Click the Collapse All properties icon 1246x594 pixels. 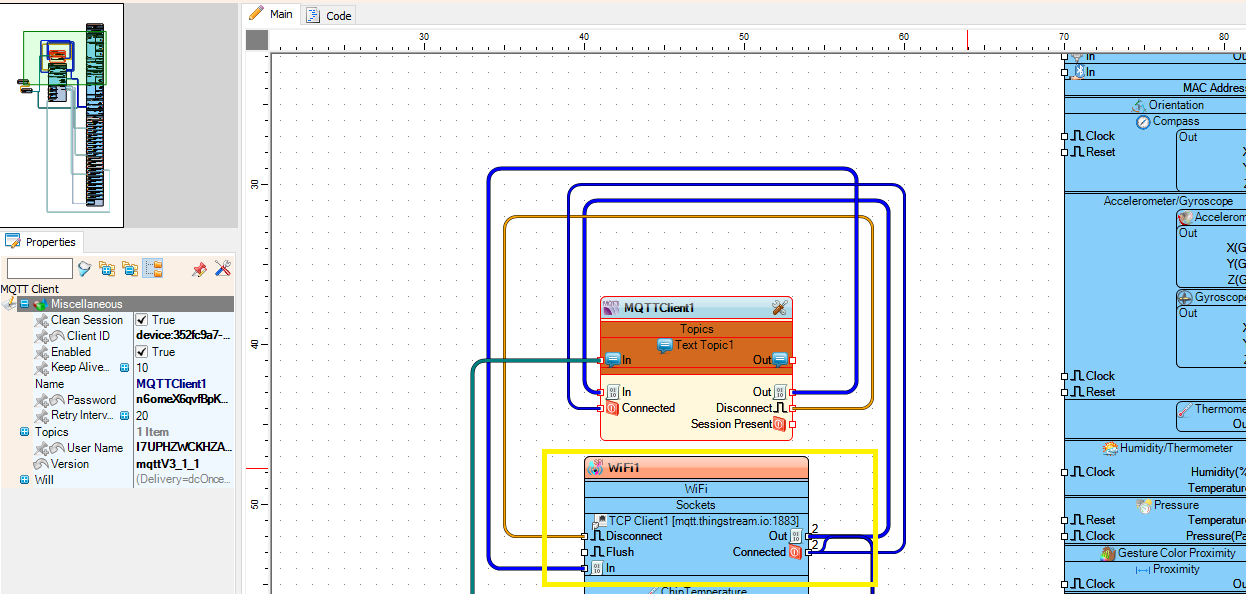coord(130,268)
